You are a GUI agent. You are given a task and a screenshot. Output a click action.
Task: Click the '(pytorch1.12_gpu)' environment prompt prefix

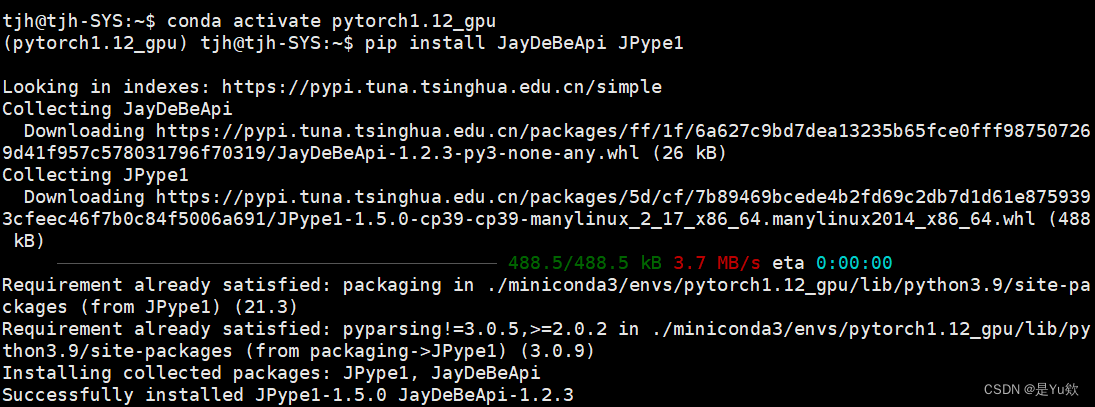click(x=96, y=43)
